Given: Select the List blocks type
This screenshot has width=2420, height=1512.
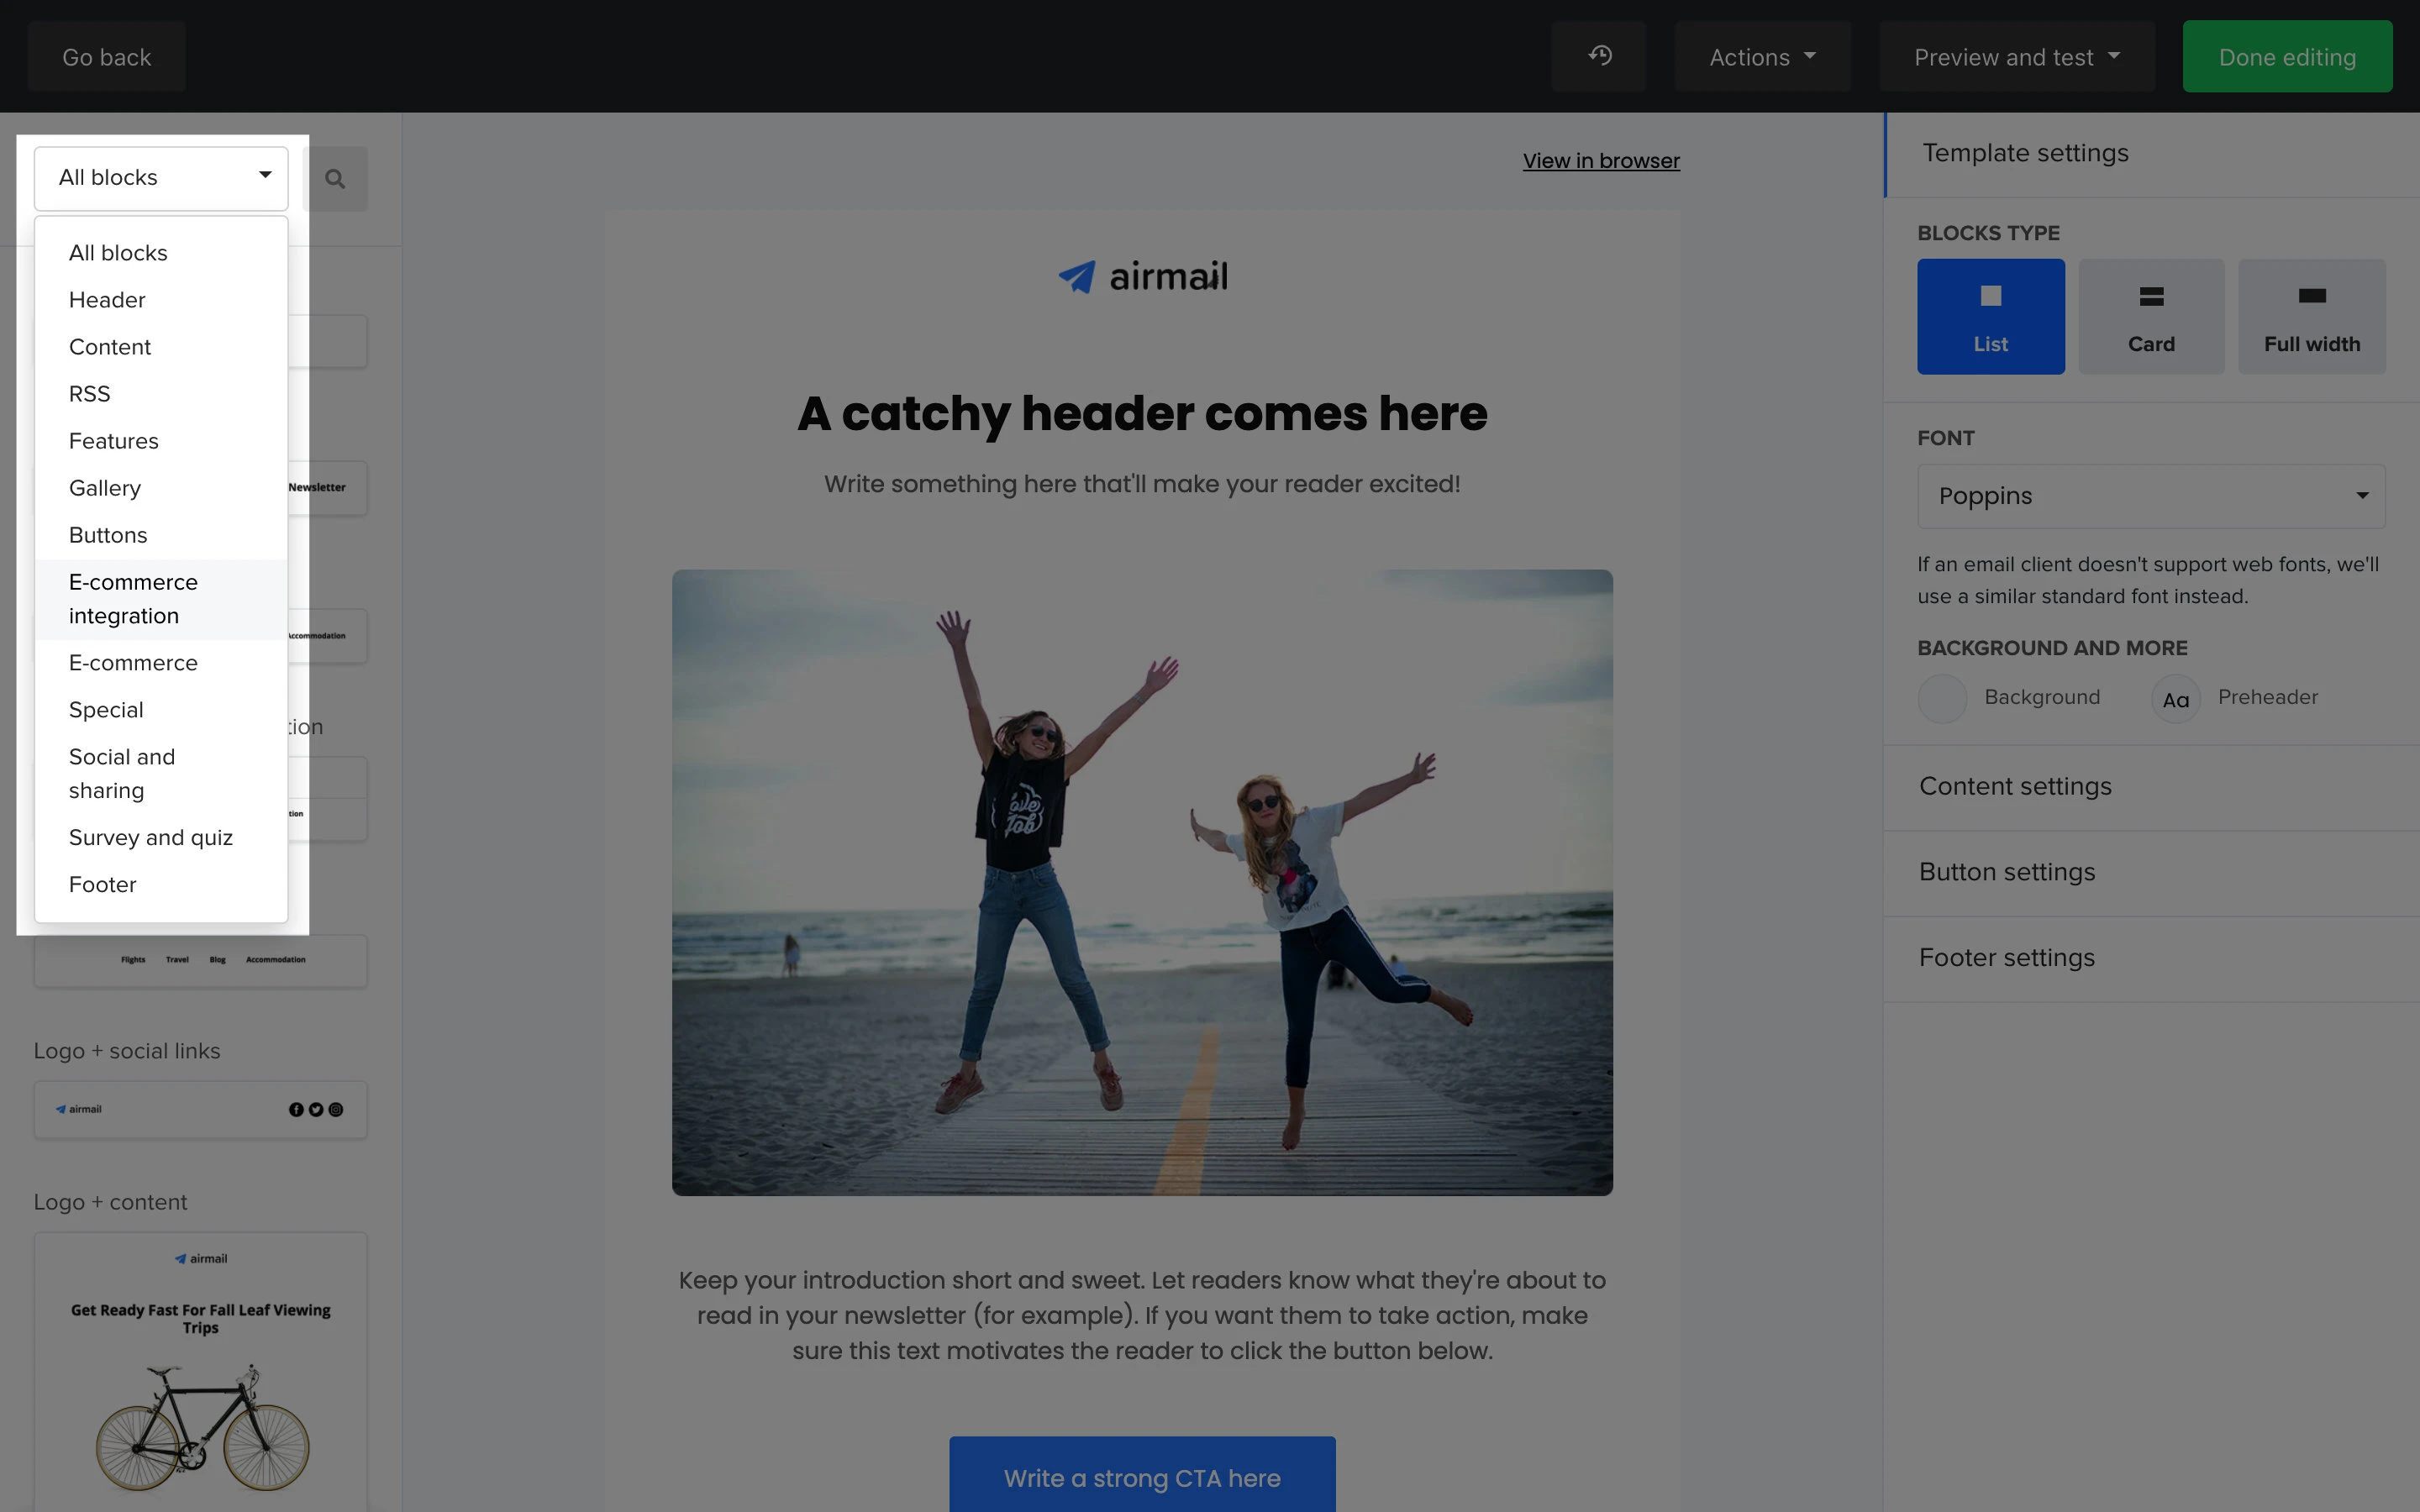Looking at the screenshot, I should pos(1990,316).
